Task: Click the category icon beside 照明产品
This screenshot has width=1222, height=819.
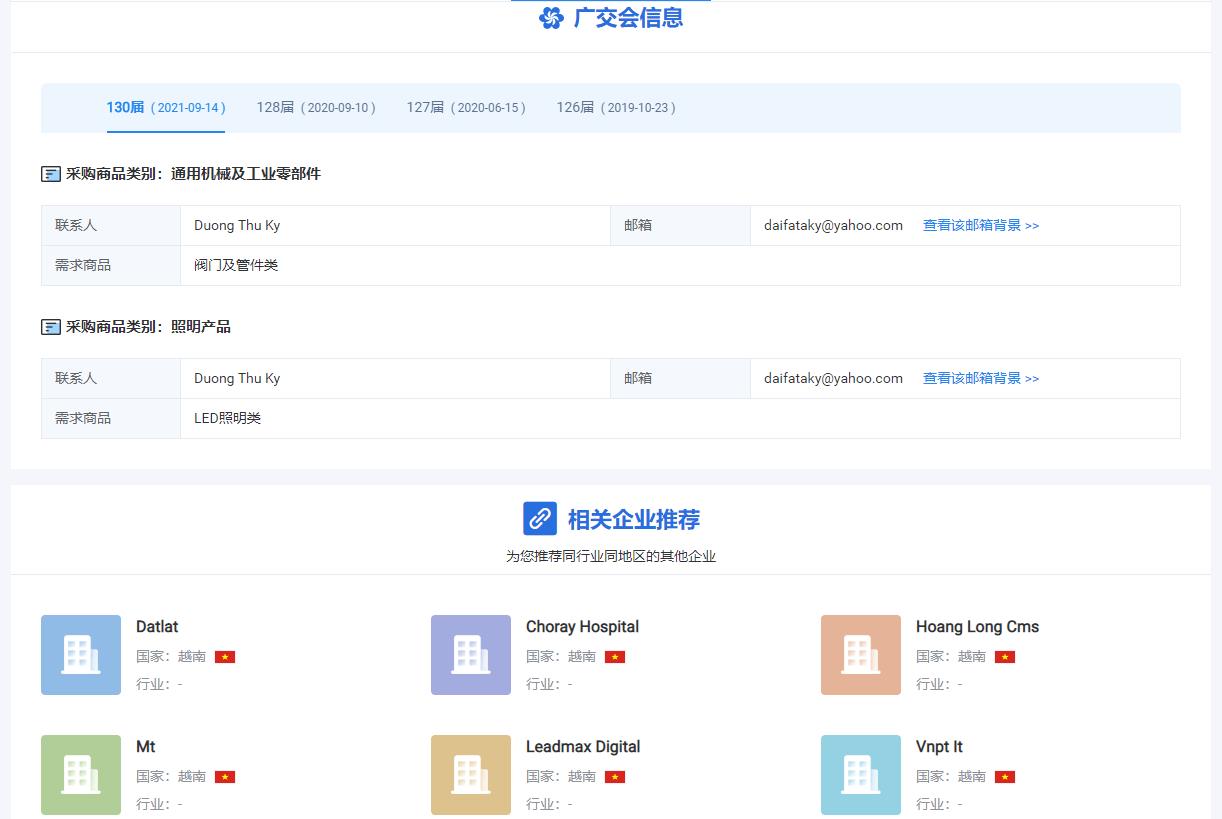Action: point(51,327)
